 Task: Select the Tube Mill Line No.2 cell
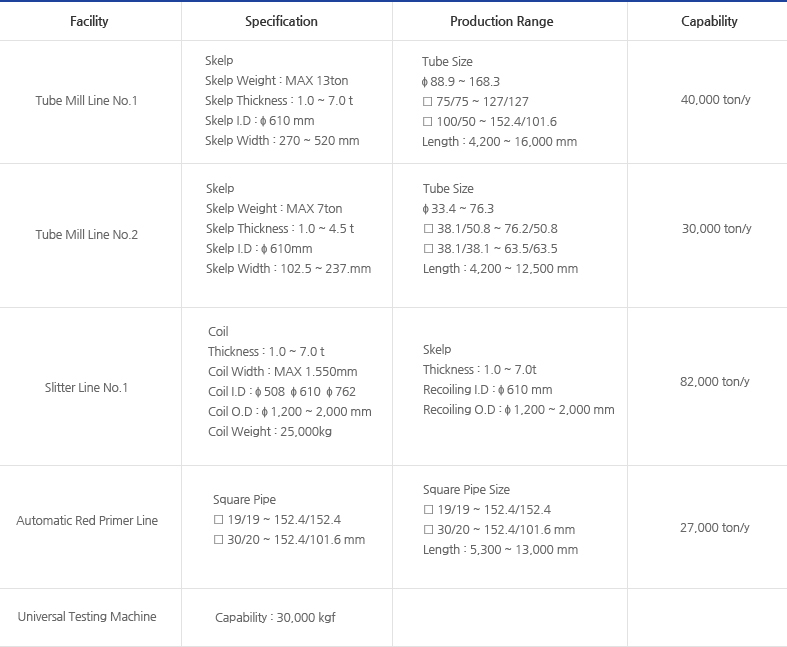[86, 235]
